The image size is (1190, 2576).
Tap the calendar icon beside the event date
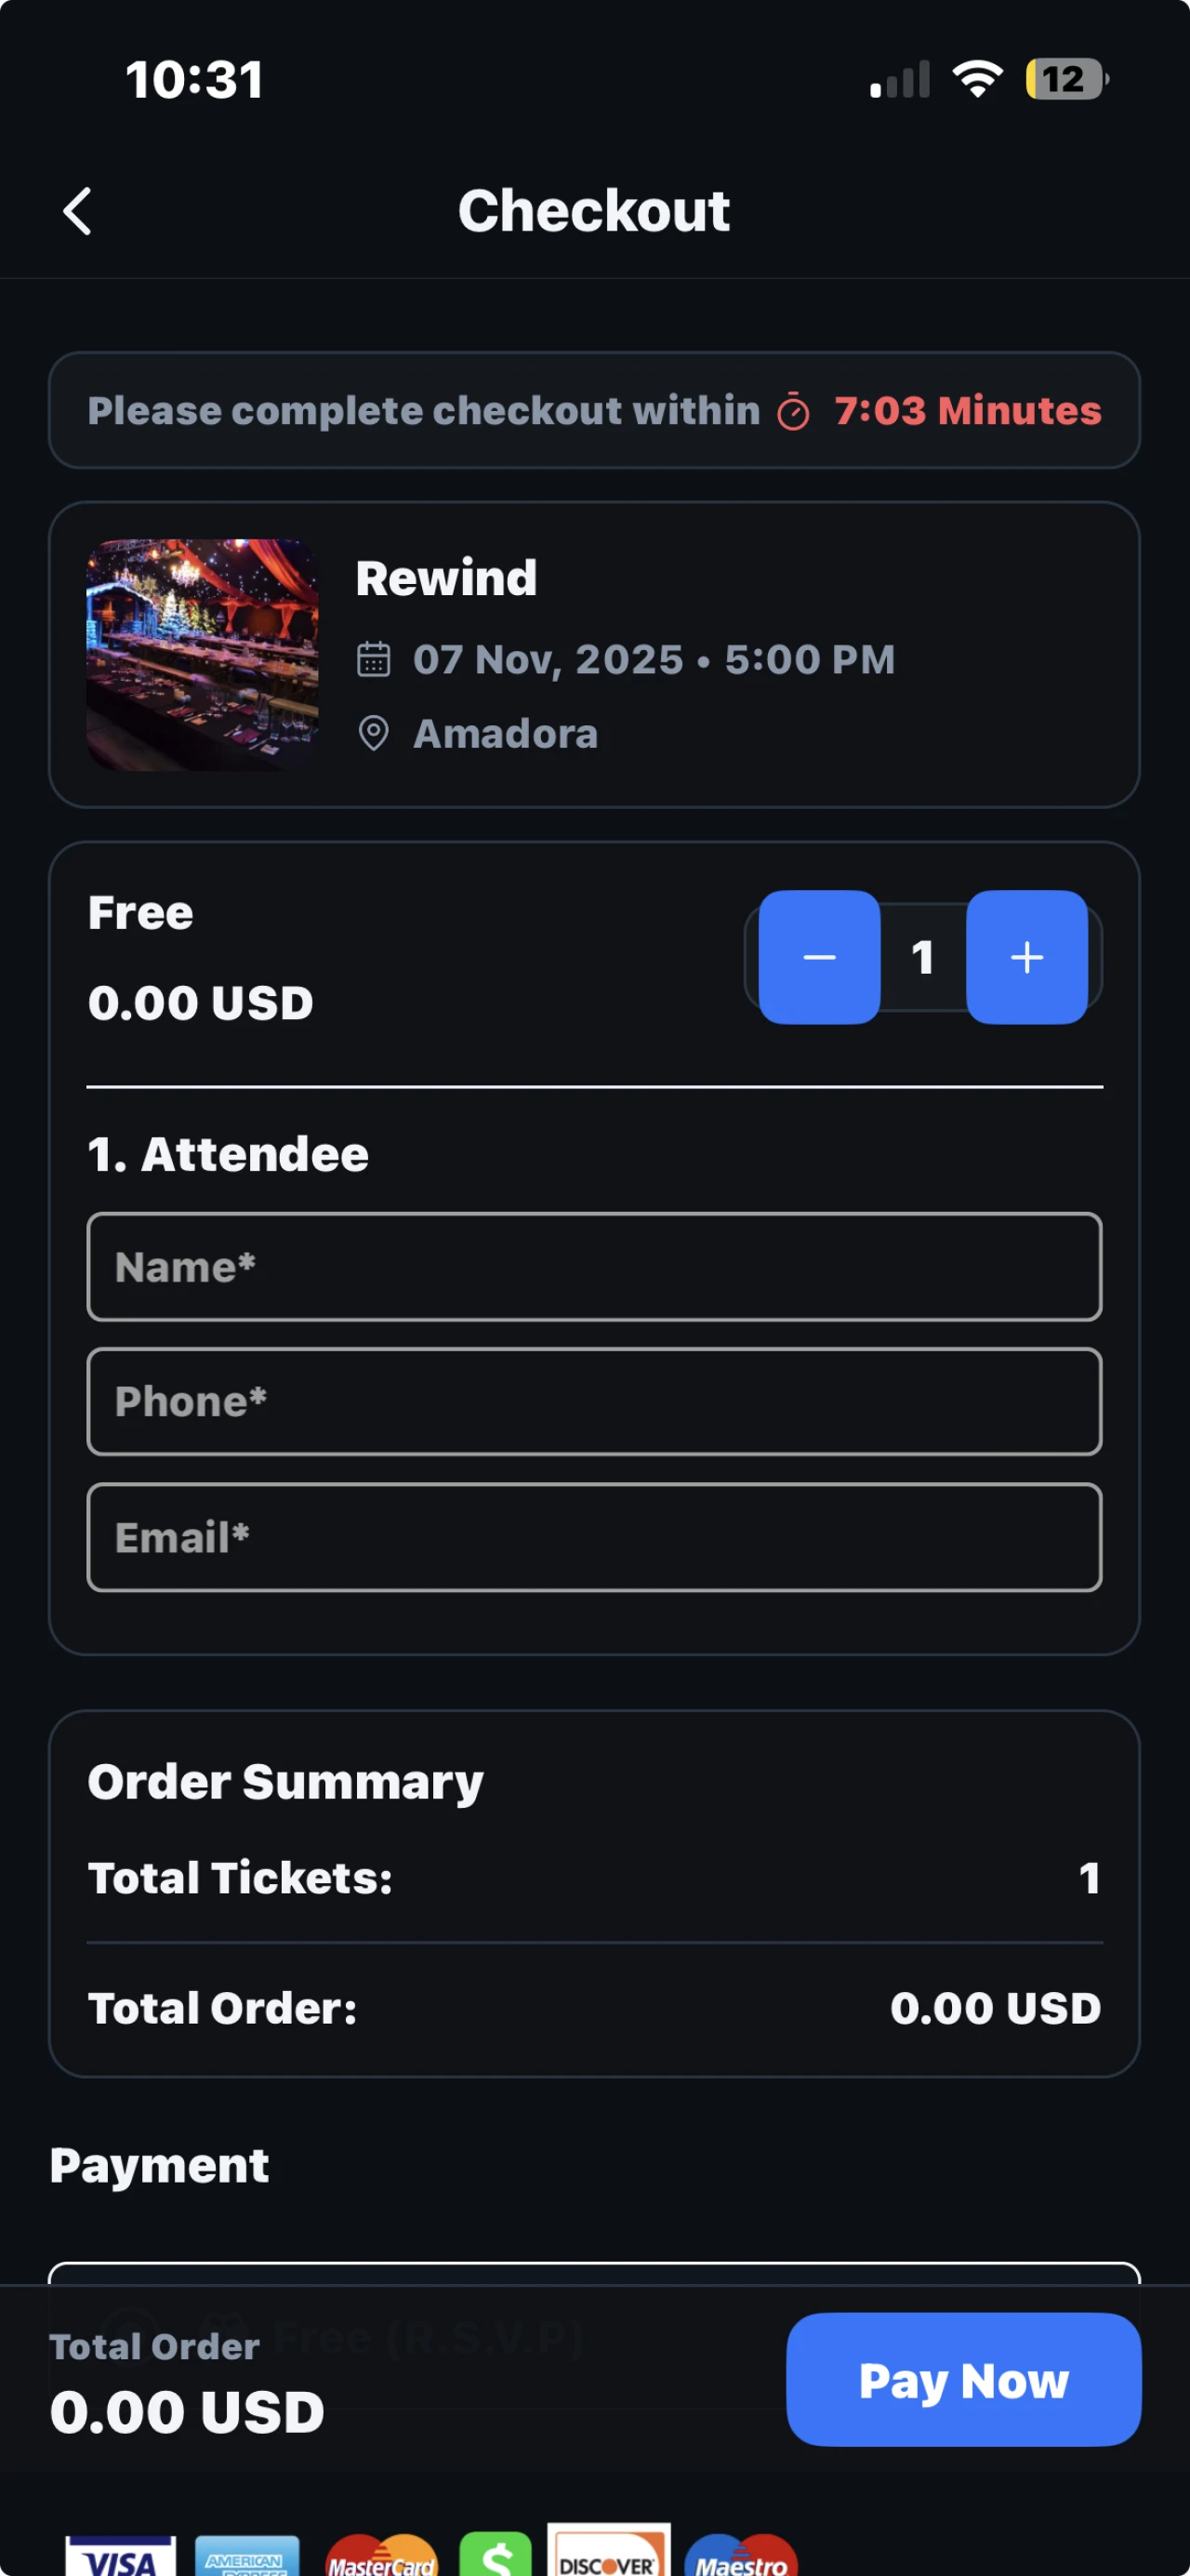point(374,660)
